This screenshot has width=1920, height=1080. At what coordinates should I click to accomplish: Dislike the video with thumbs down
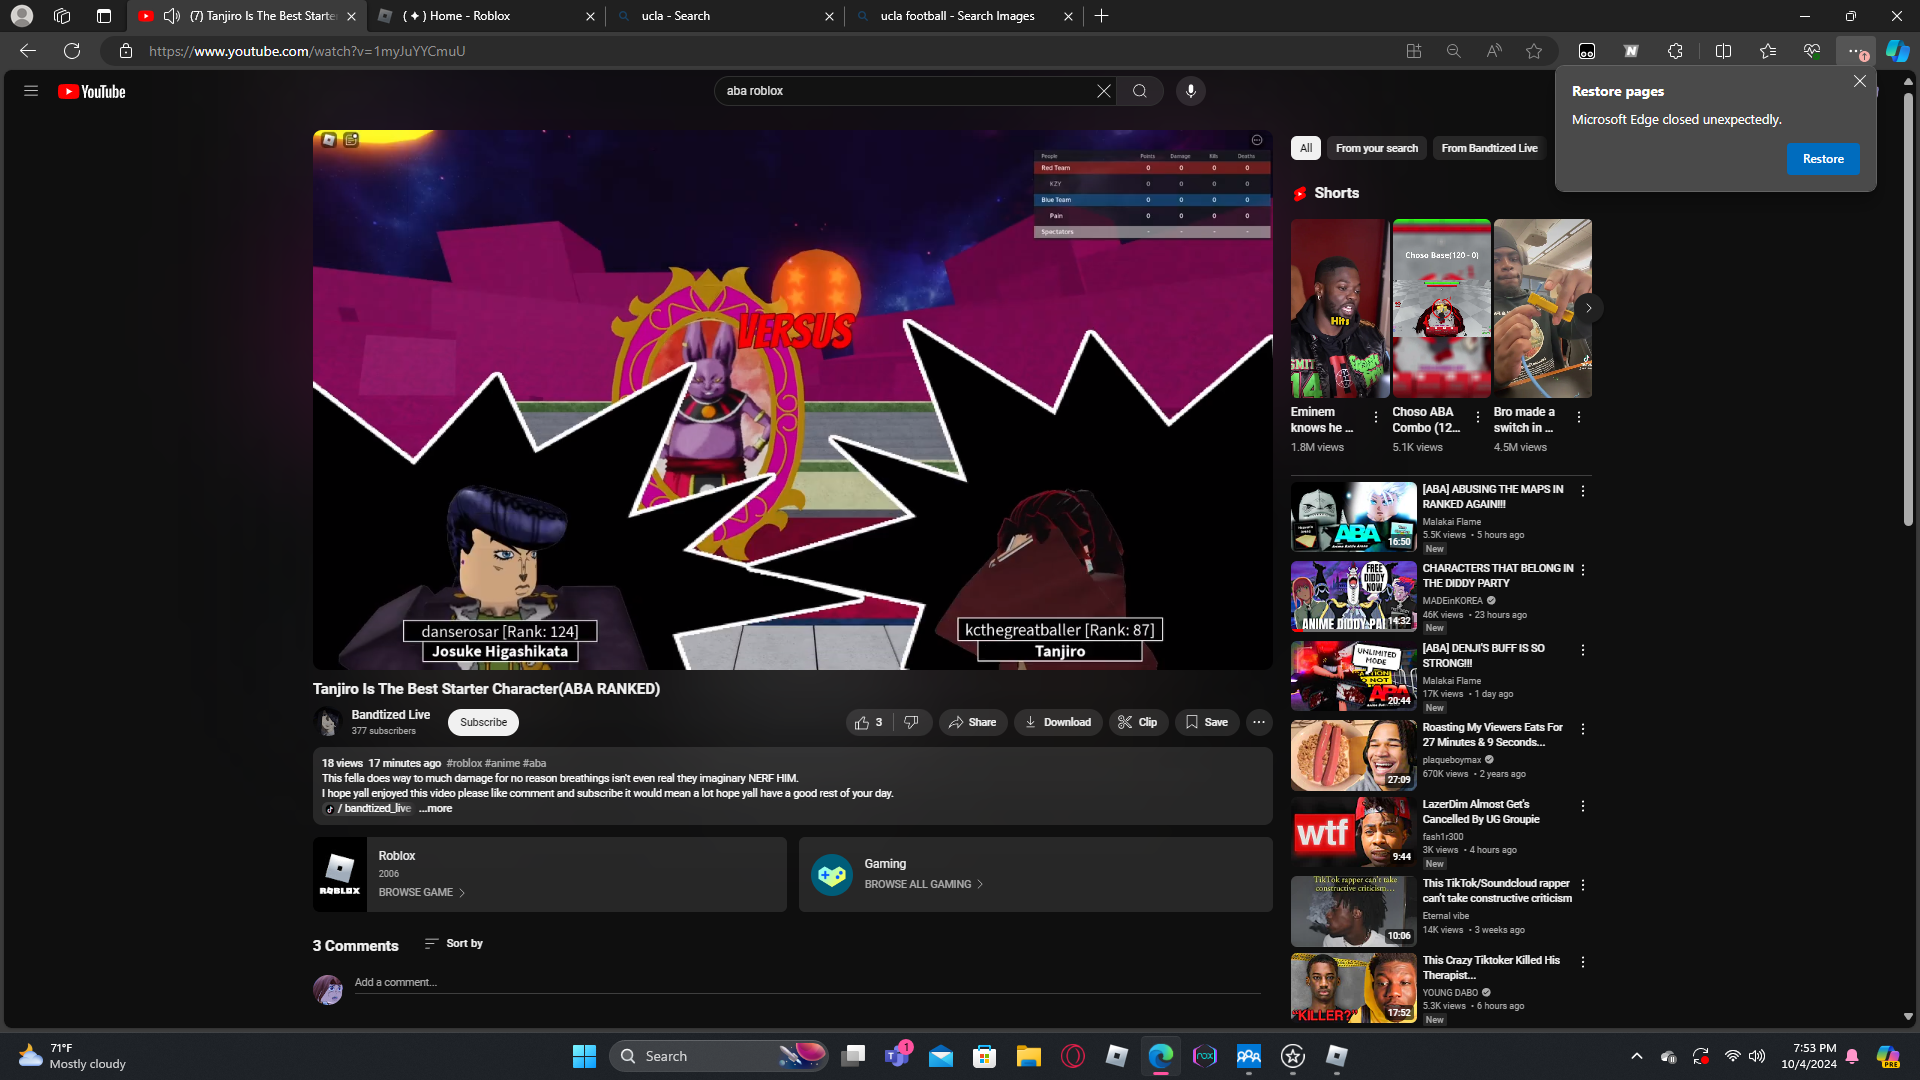(x=911, y=722)
